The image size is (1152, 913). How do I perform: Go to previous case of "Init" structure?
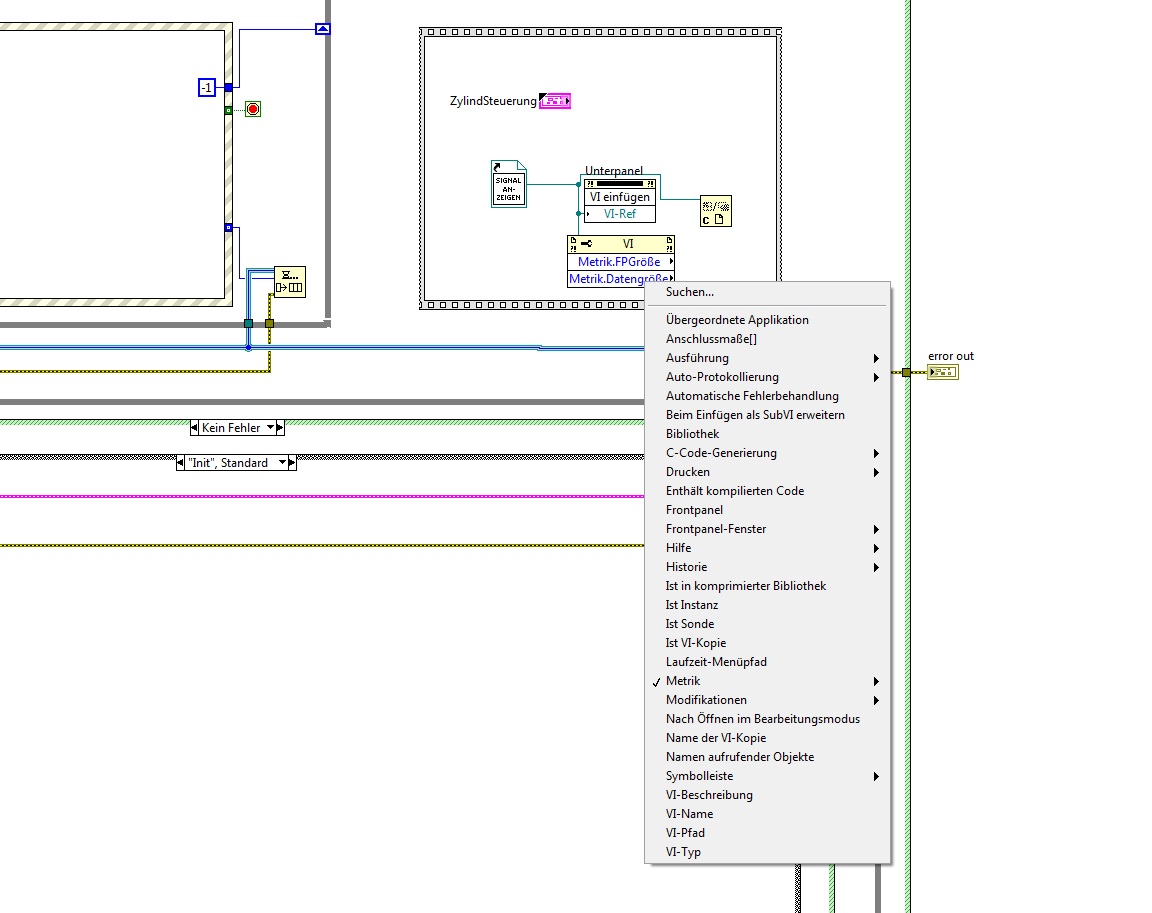pyautogui.click(x=181, y=463)
